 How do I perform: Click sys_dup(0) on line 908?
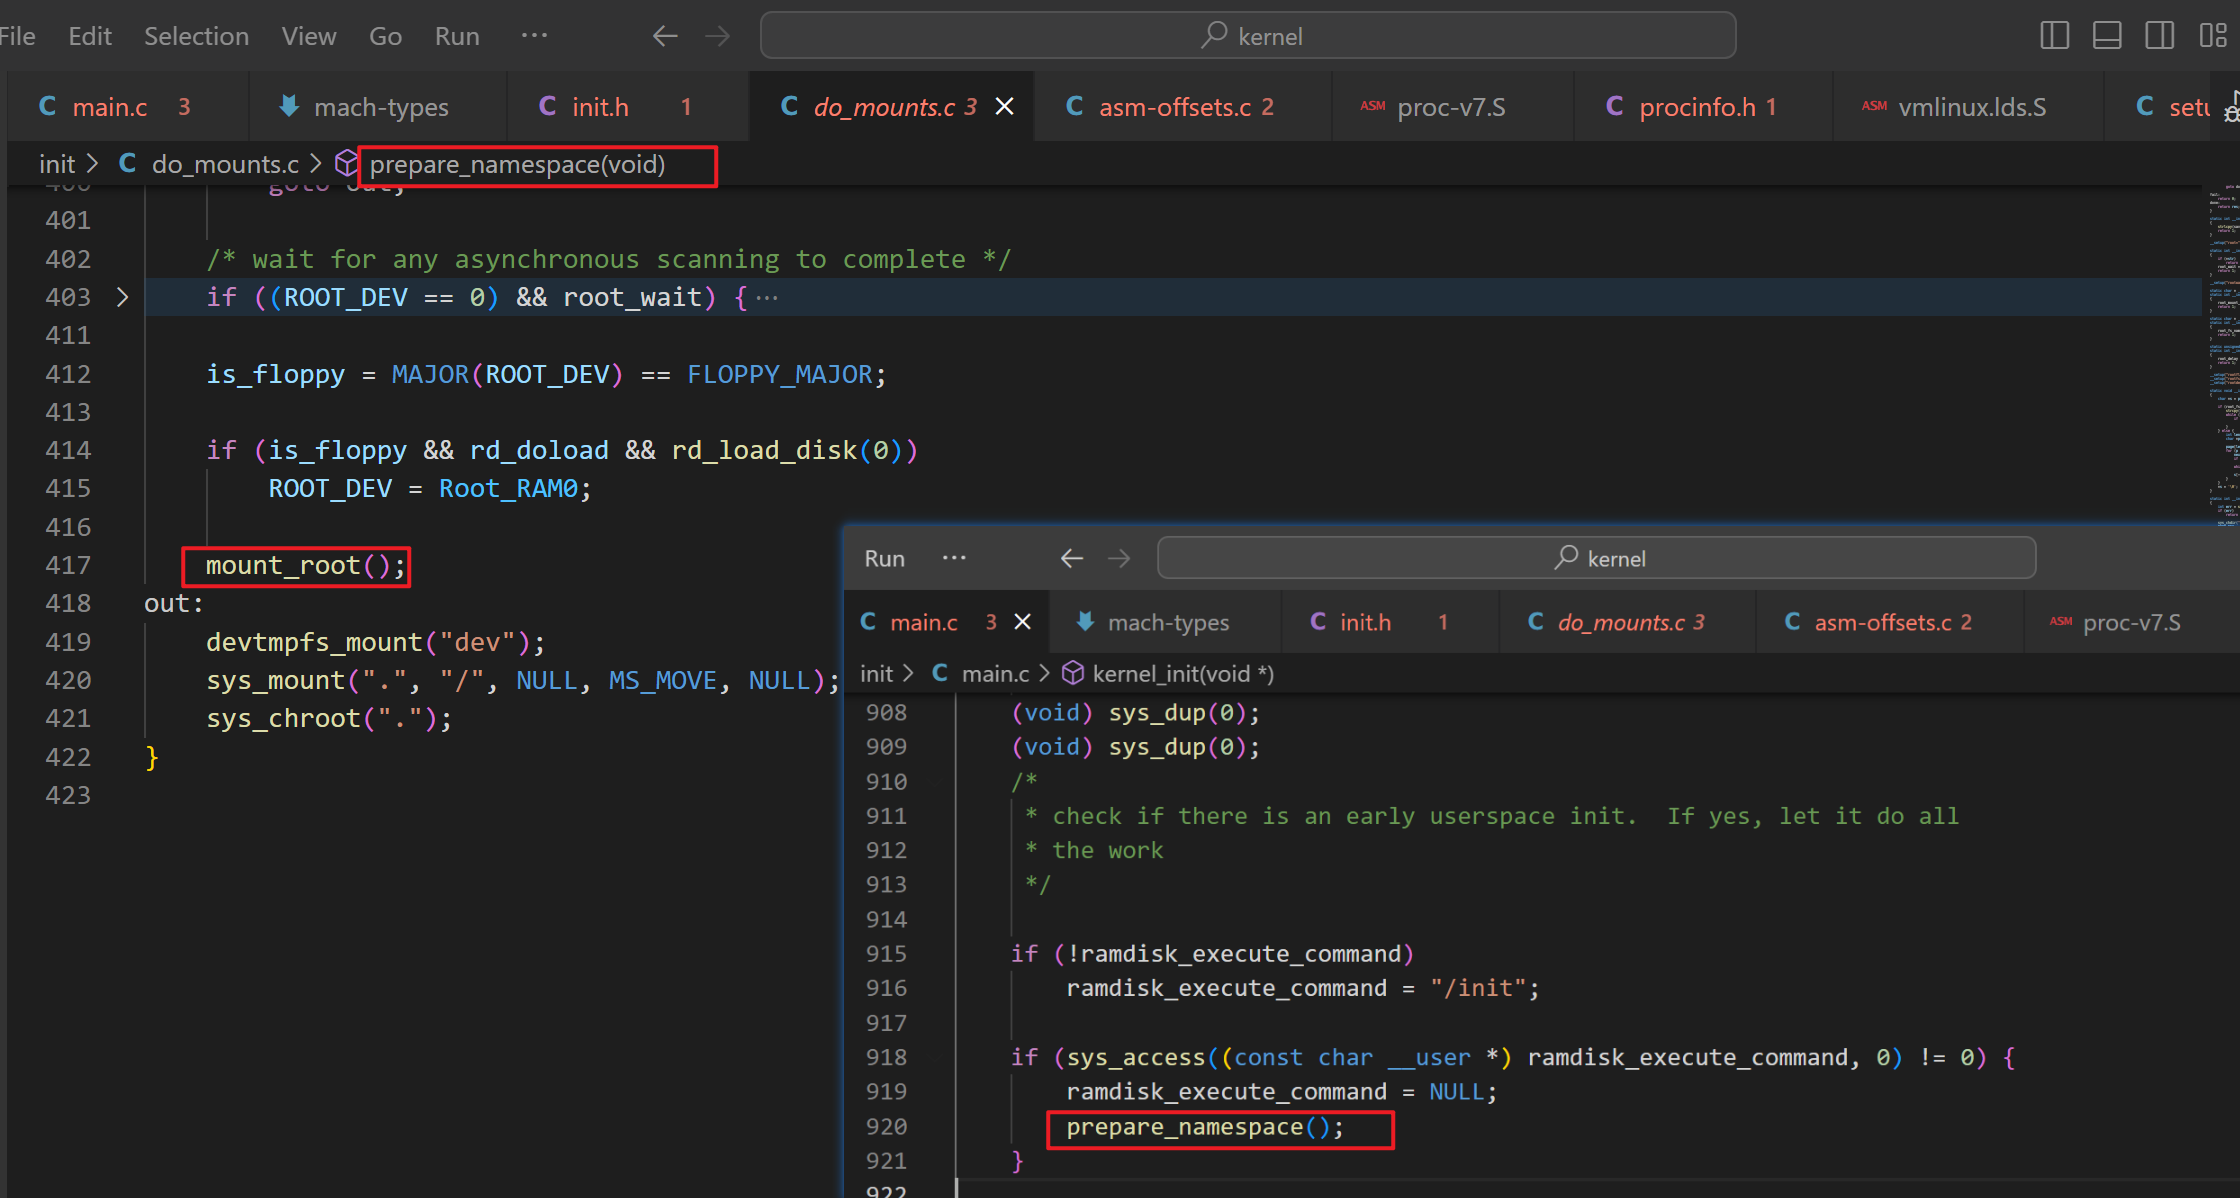(1177, 713)
